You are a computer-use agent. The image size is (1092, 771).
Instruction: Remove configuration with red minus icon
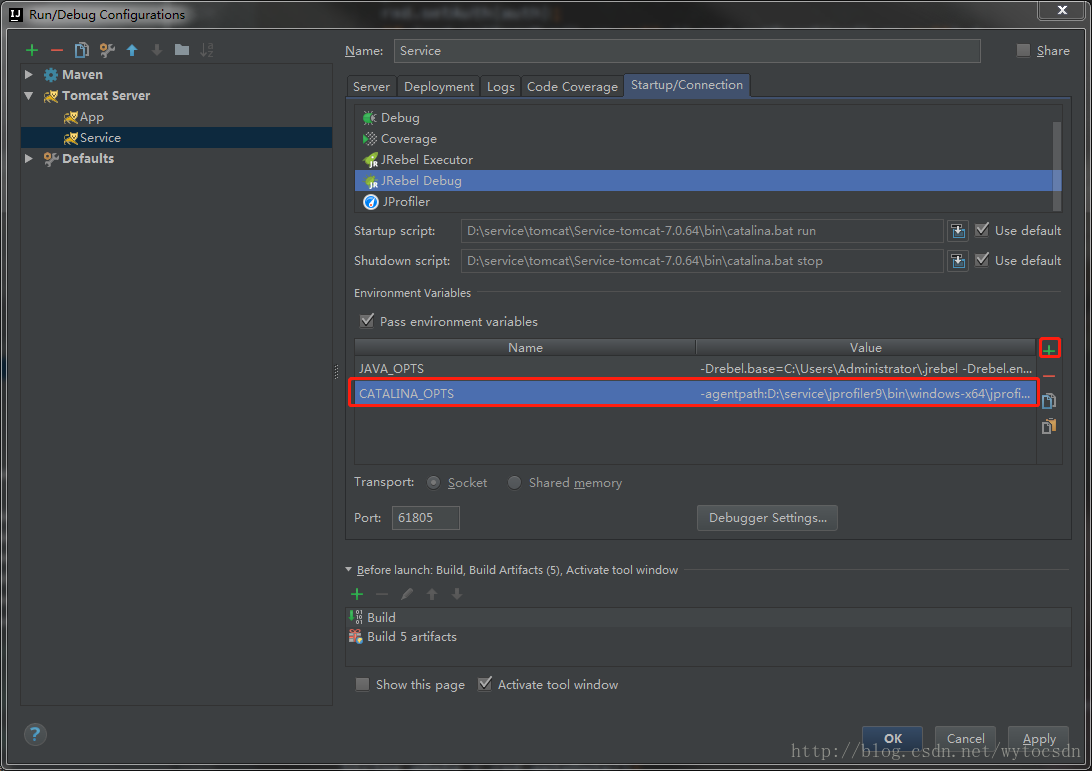pos(57,50)
